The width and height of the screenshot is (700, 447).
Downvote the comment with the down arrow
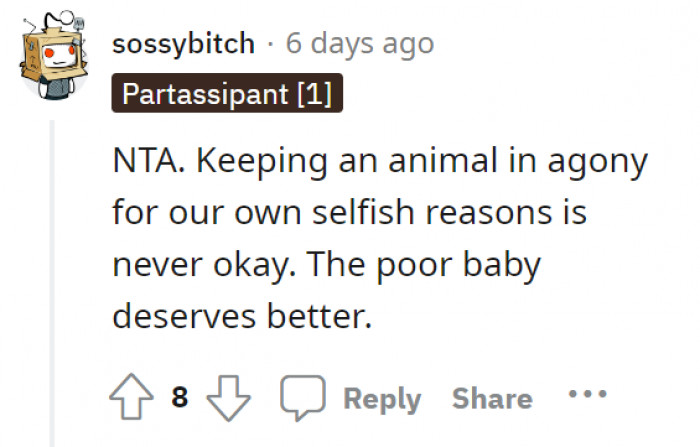[x=229, y=398]
